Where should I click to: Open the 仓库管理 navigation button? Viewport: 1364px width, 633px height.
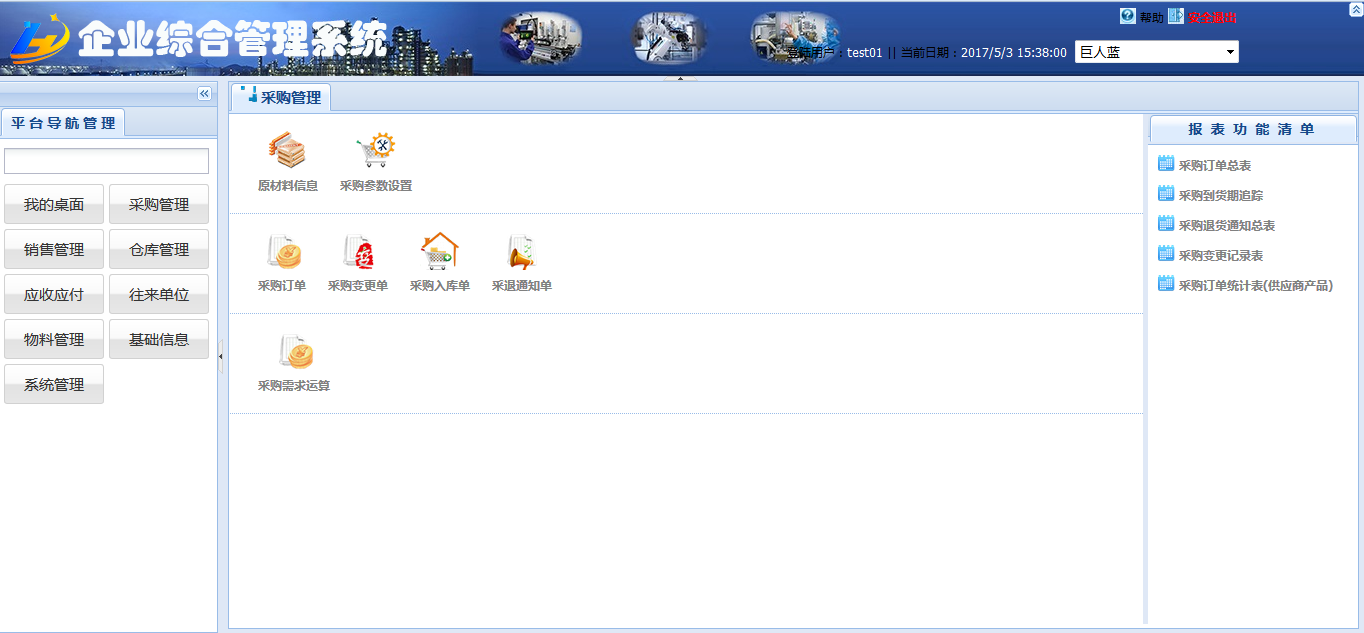(159, 250)
